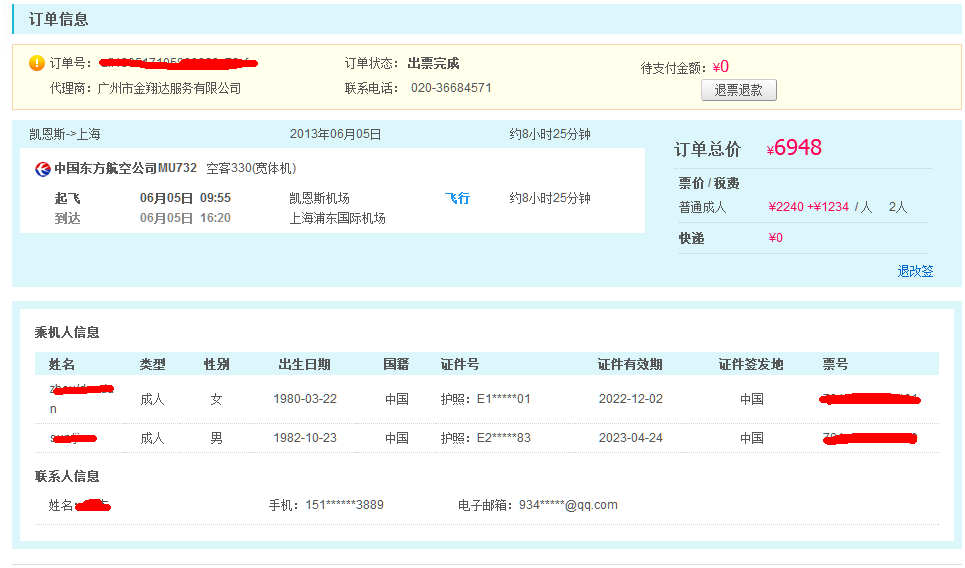Screen dimensions: 965x568
Task: Click the blue 飞行 link
Action: click(457, 198)
